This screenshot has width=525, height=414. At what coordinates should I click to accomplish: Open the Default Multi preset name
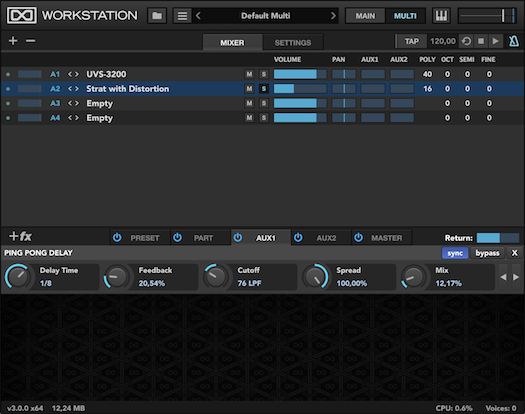click(x=266, y=16)
